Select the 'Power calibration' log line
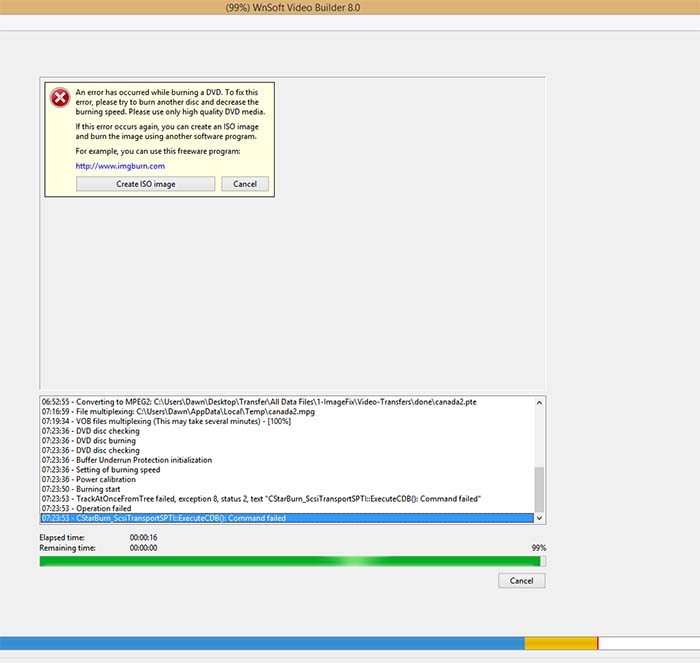700x663 pixels. click(287, 480)
